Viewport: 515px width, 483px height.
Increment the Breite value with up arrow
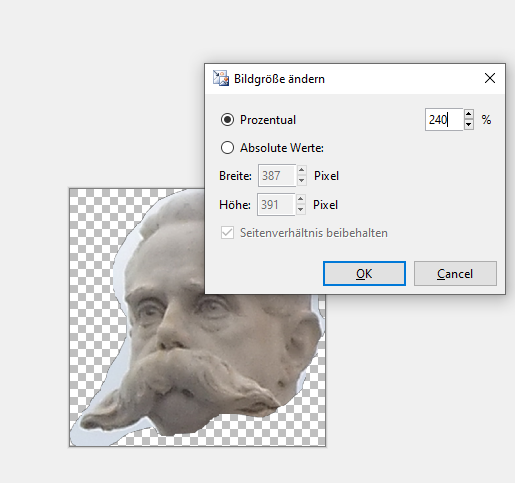pos(301,170)
